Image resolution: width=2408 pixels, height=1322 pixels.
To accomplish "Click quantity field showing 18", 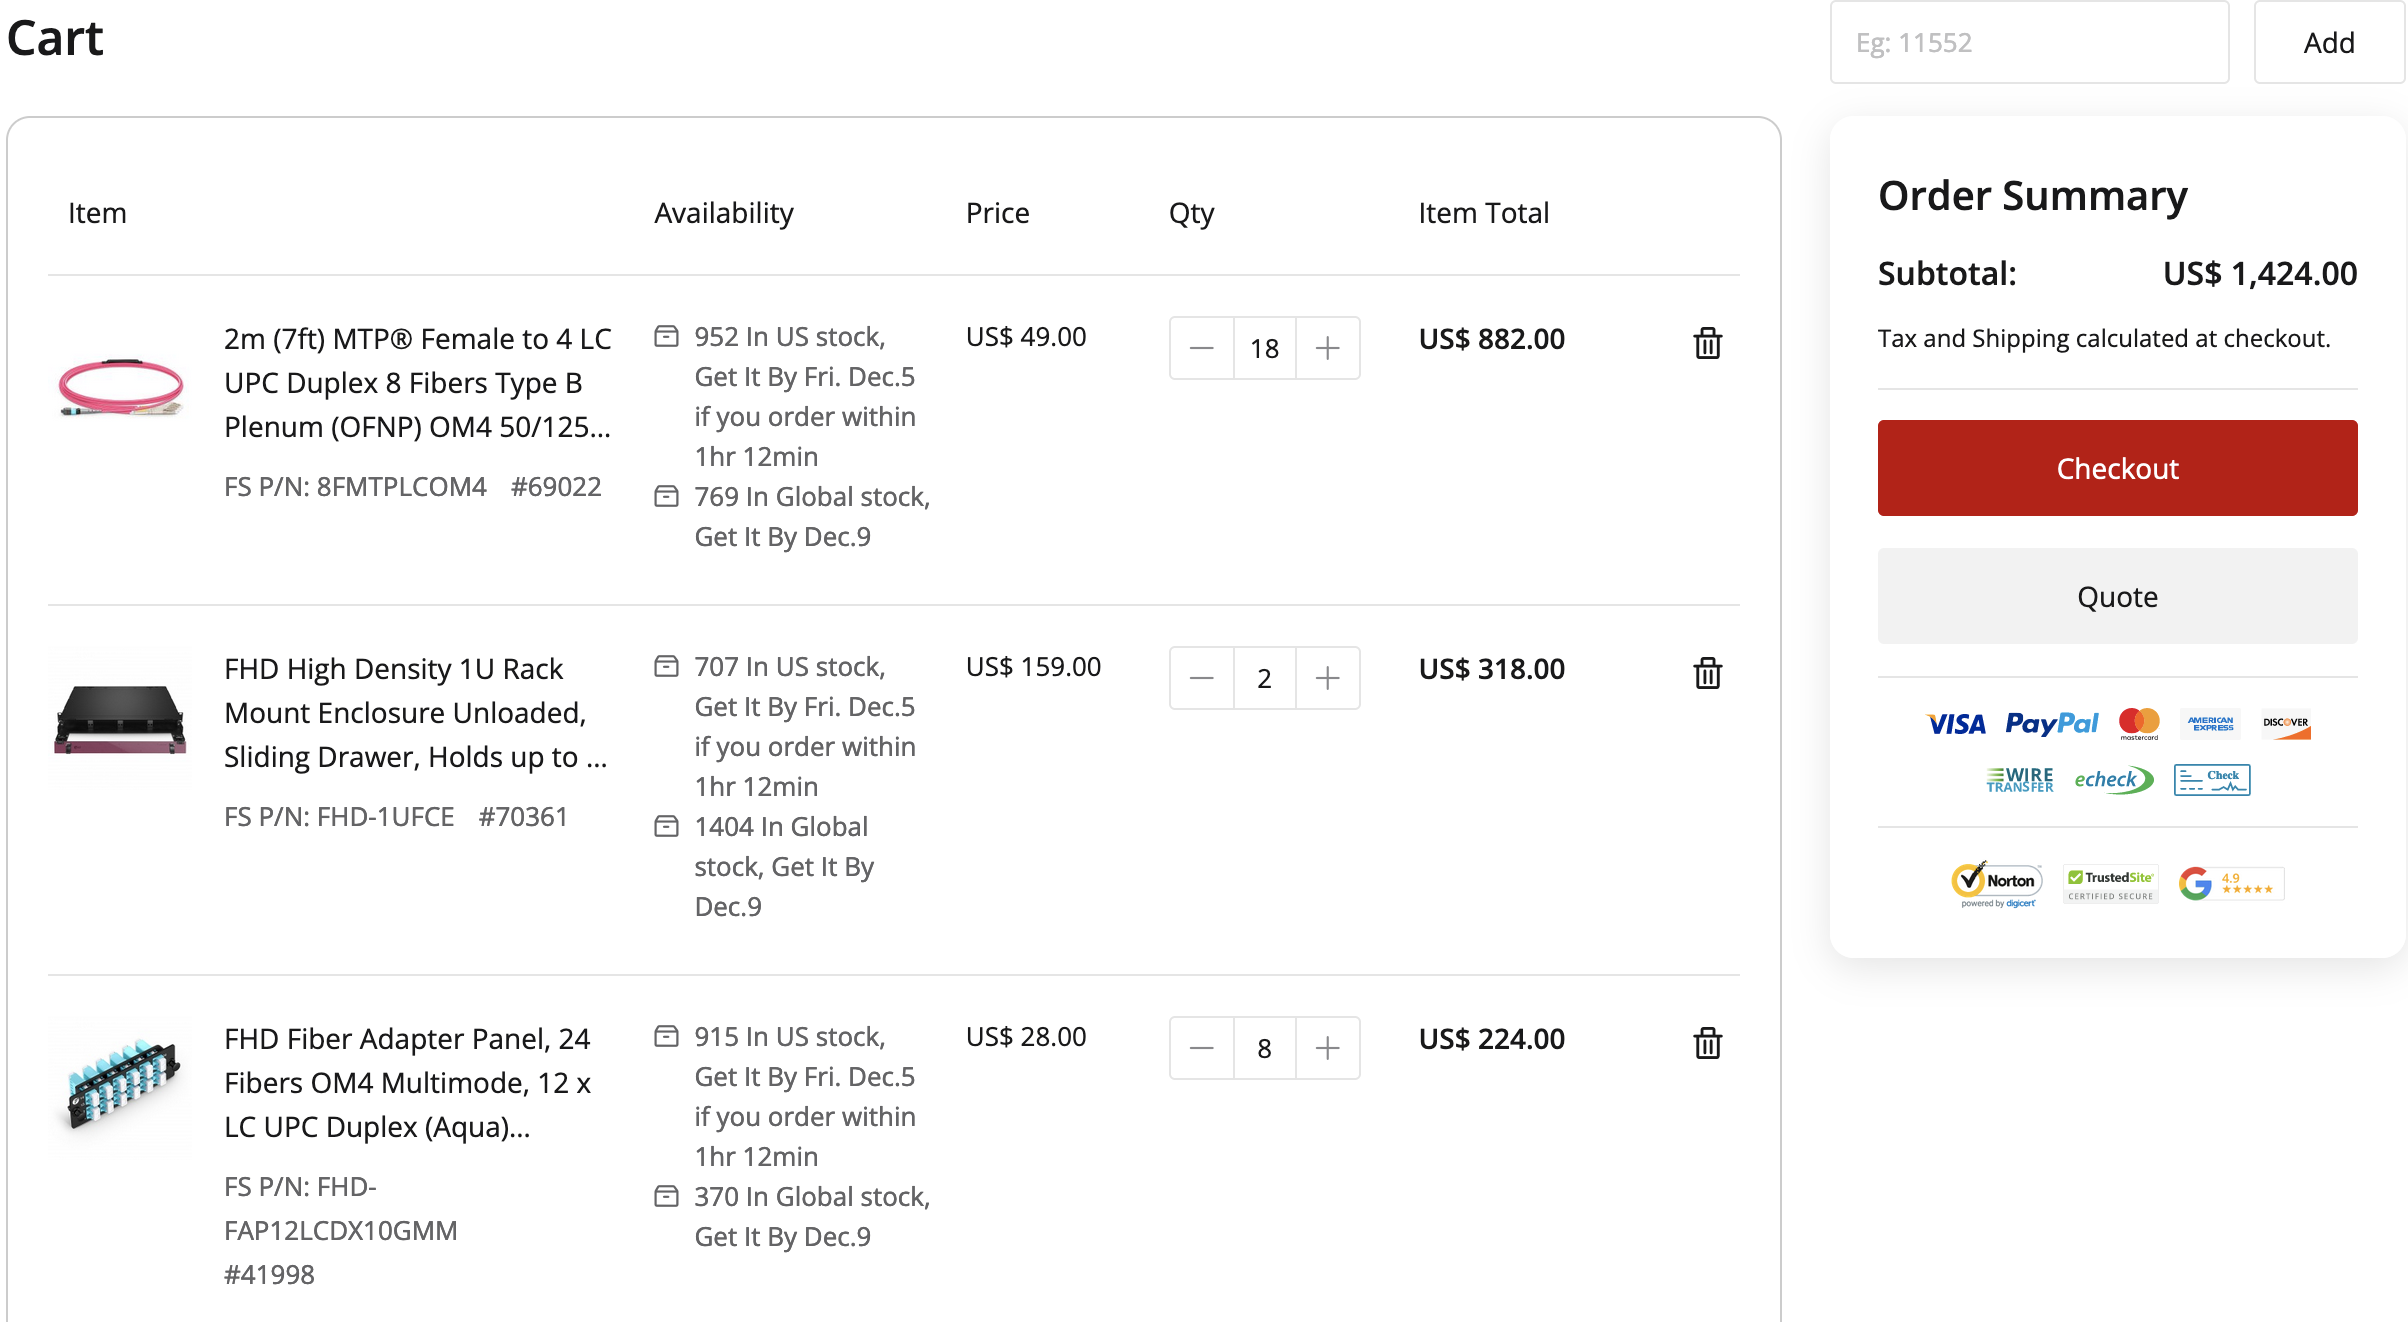I will point(1264,348).
